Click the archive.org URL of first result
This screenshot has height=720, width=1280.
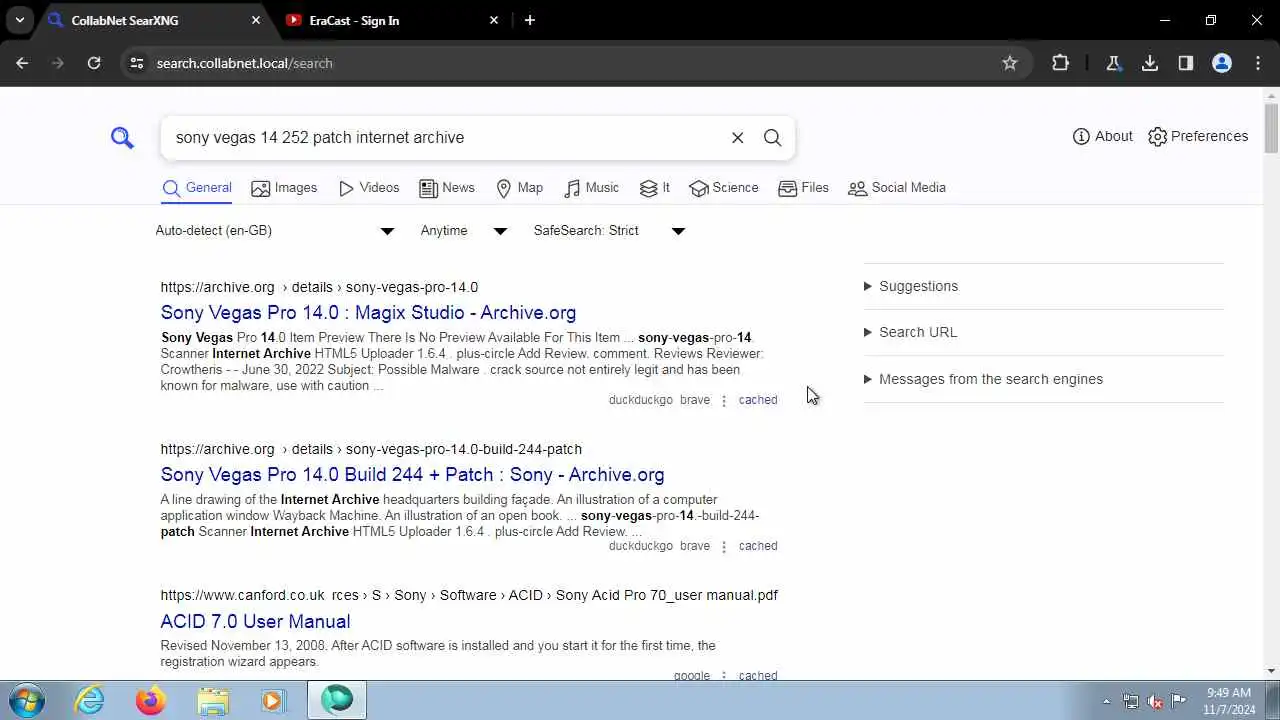click(319, 287)
